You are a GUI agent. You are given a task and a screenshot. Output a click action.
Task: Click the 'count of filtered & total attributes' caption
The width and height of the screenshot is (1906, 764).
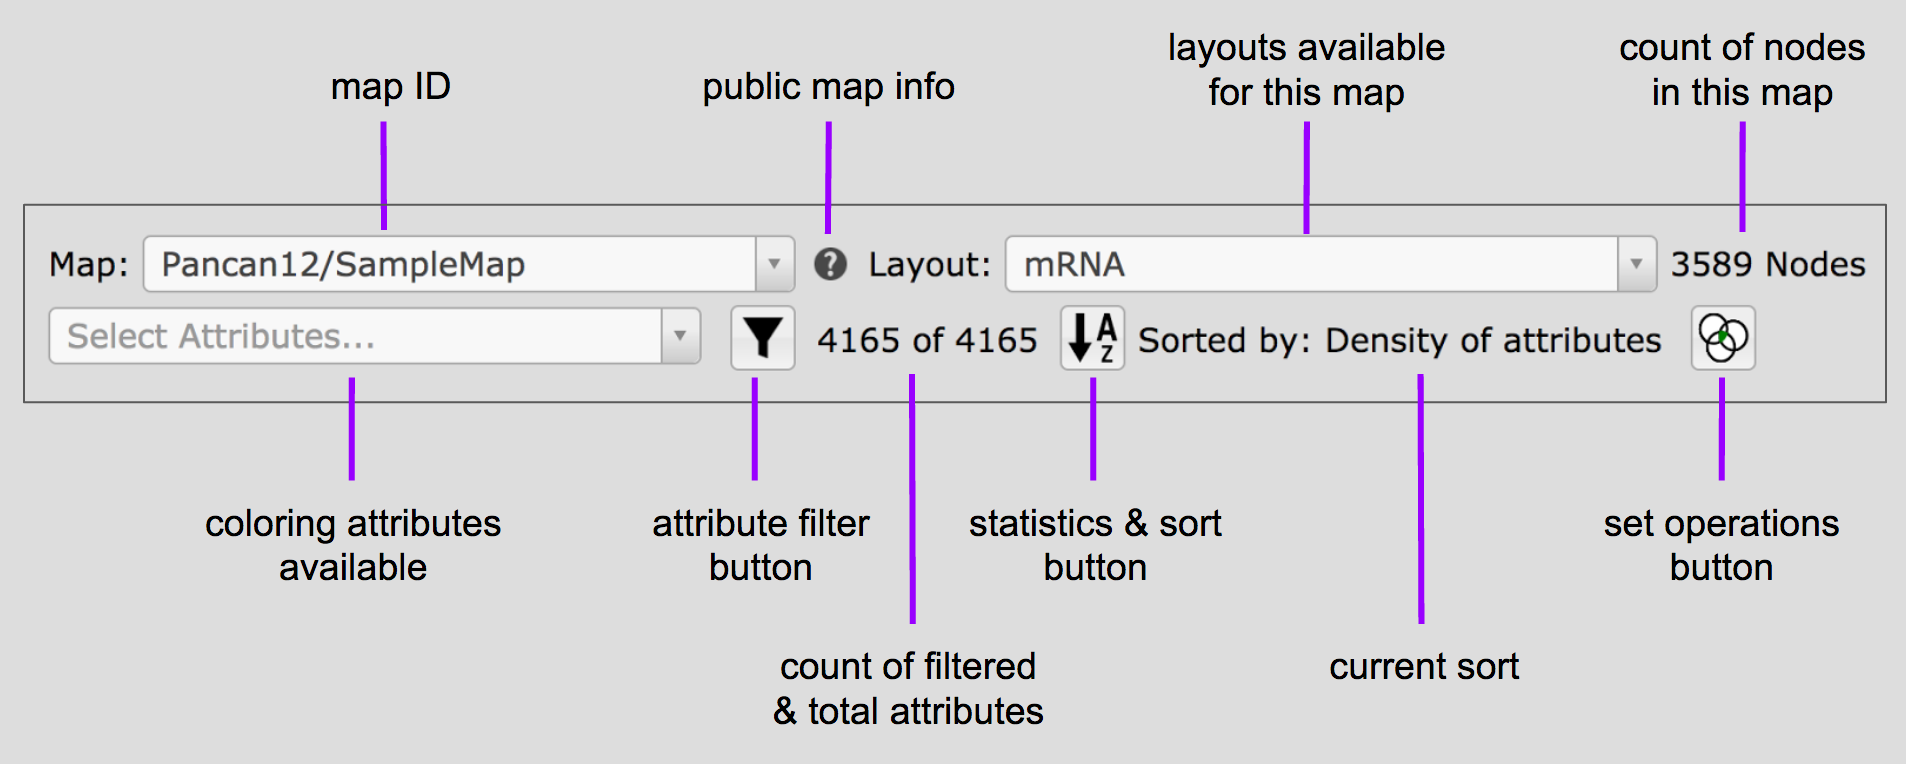[x=908, y=688]
